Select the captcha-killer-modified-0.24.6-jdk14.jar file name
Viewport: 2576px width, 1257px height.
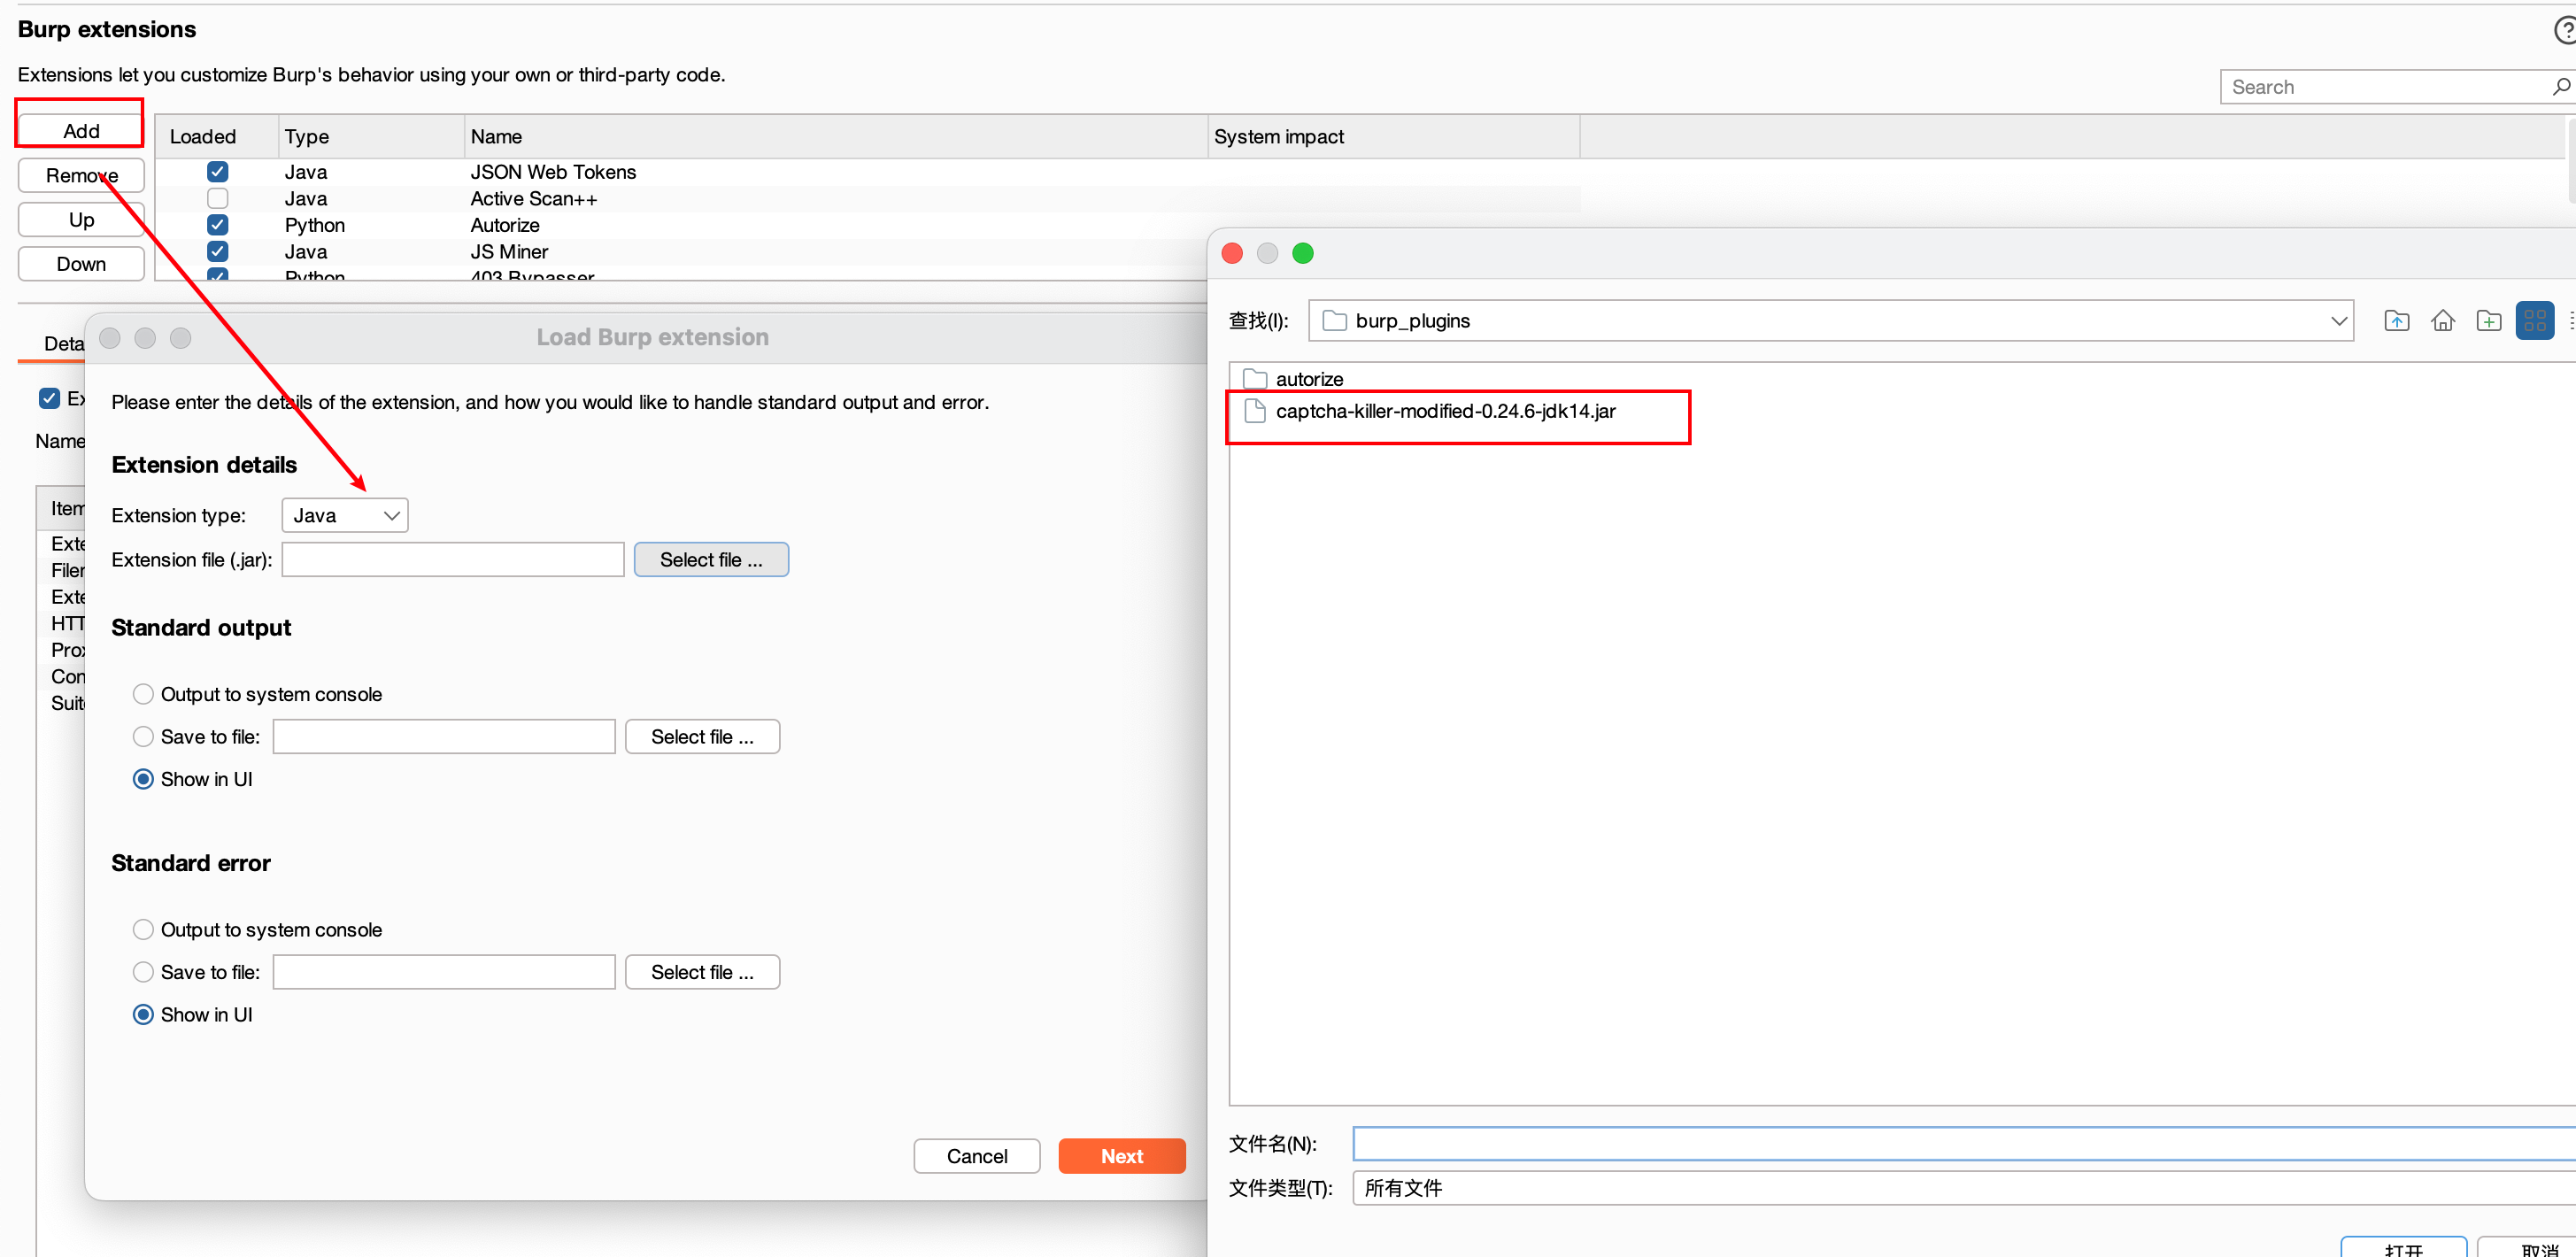tap(1445, 411)
